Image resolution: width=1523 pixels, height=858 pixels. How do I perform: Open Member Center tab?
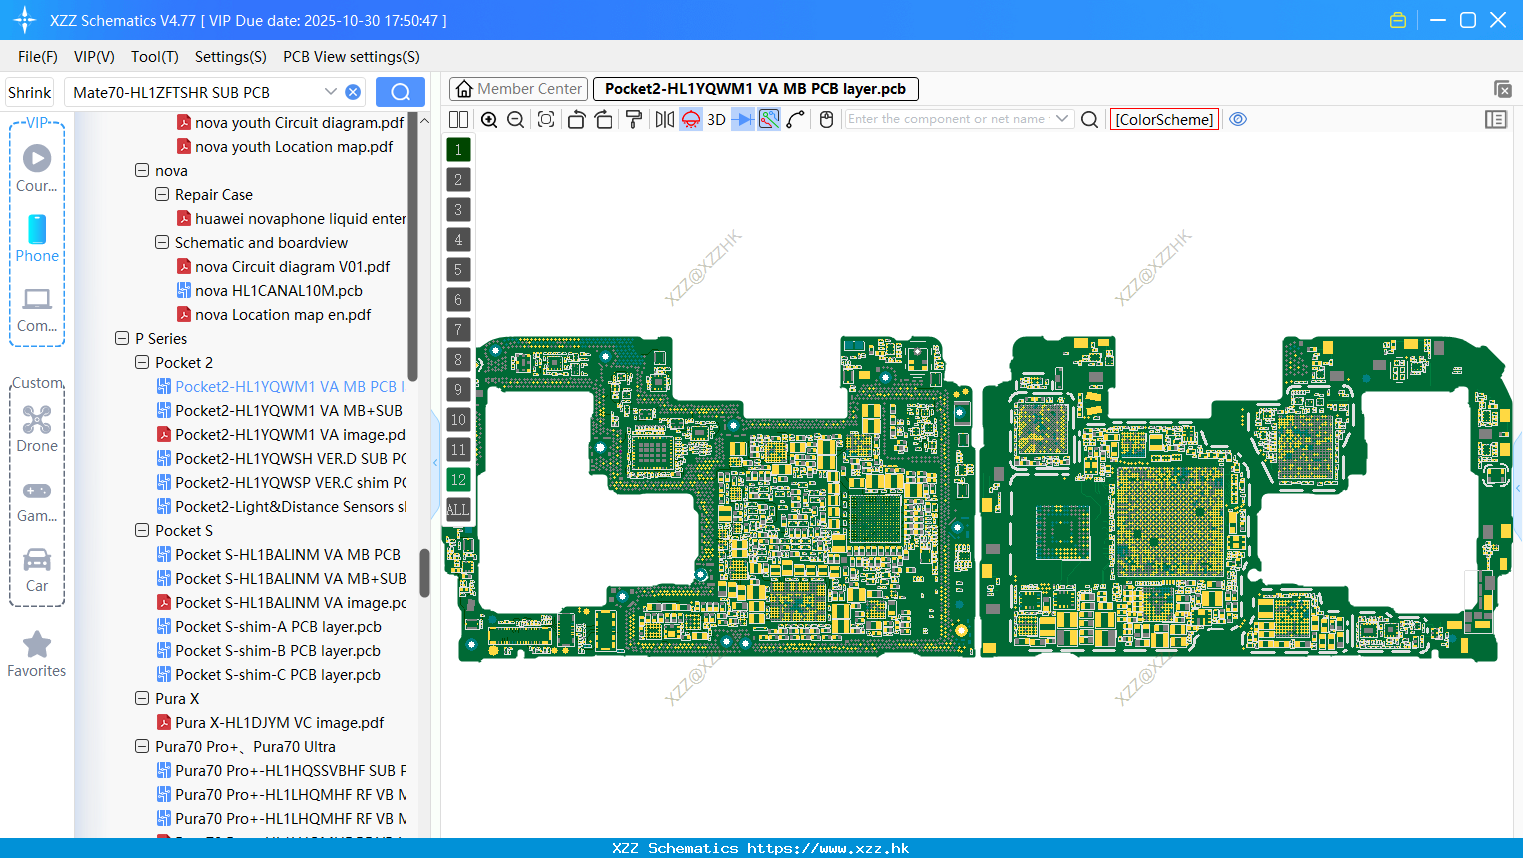(518, 89)
